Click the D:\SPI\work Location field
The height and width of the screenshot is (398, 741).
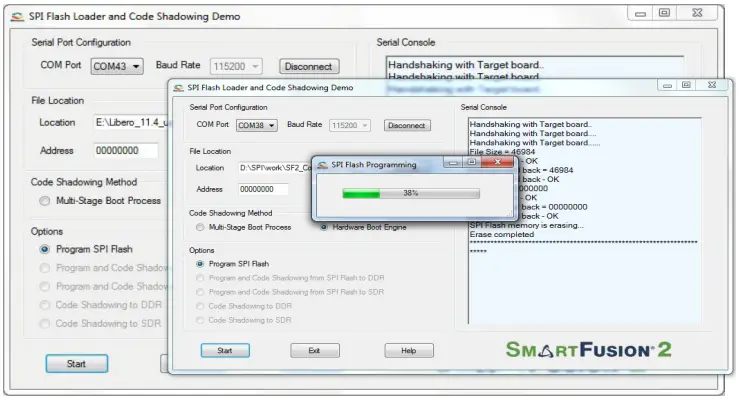[x=275, y=168]
